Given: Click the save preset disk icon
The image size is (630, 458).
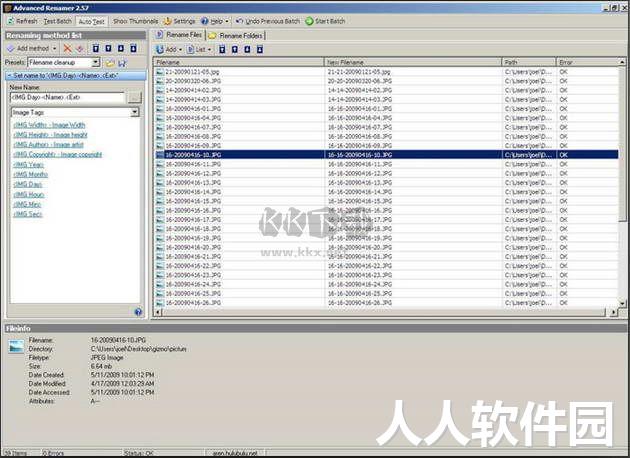Looking at the screenshot, I should [x=122, y=63].
